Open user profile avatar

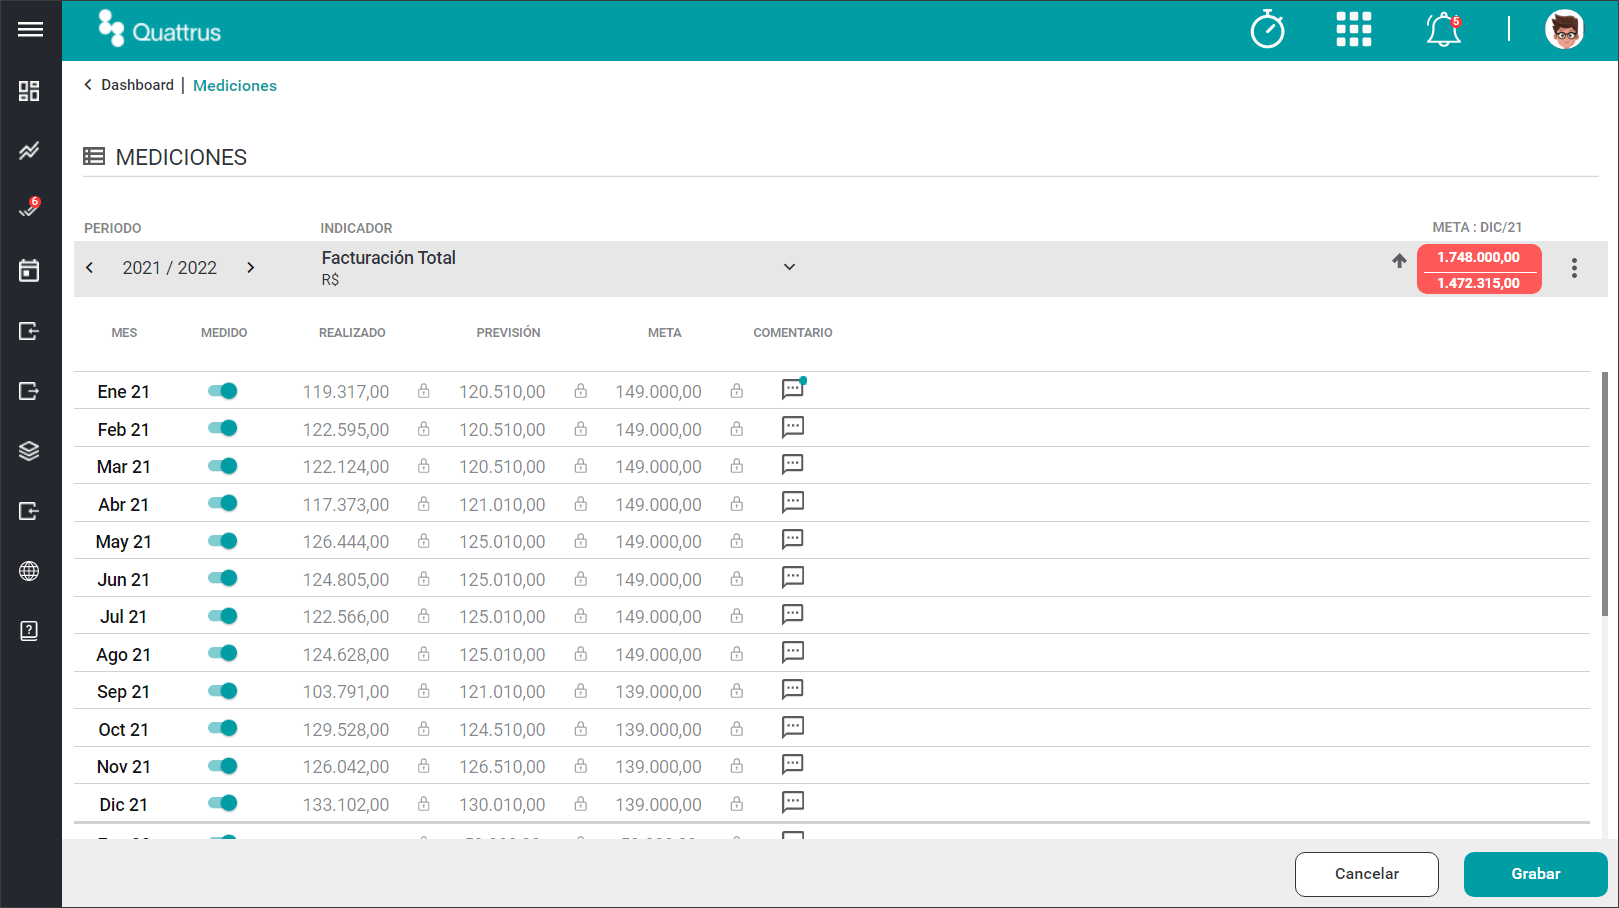click(x=1564, y=29)
